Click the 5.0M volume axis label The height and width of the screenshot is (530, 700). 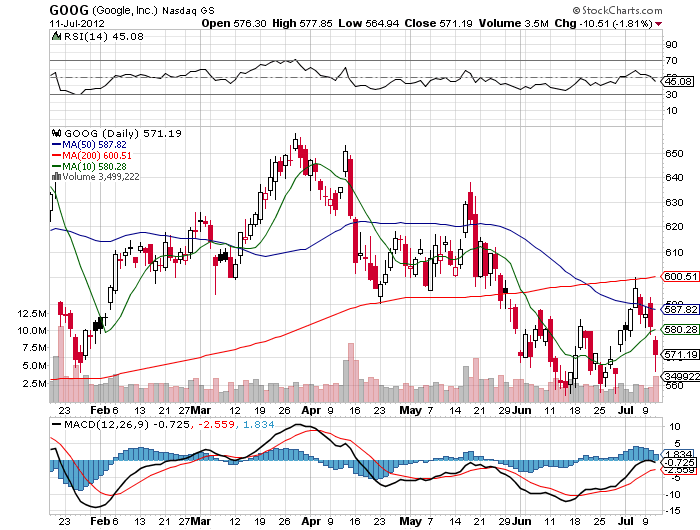[34, 365]
